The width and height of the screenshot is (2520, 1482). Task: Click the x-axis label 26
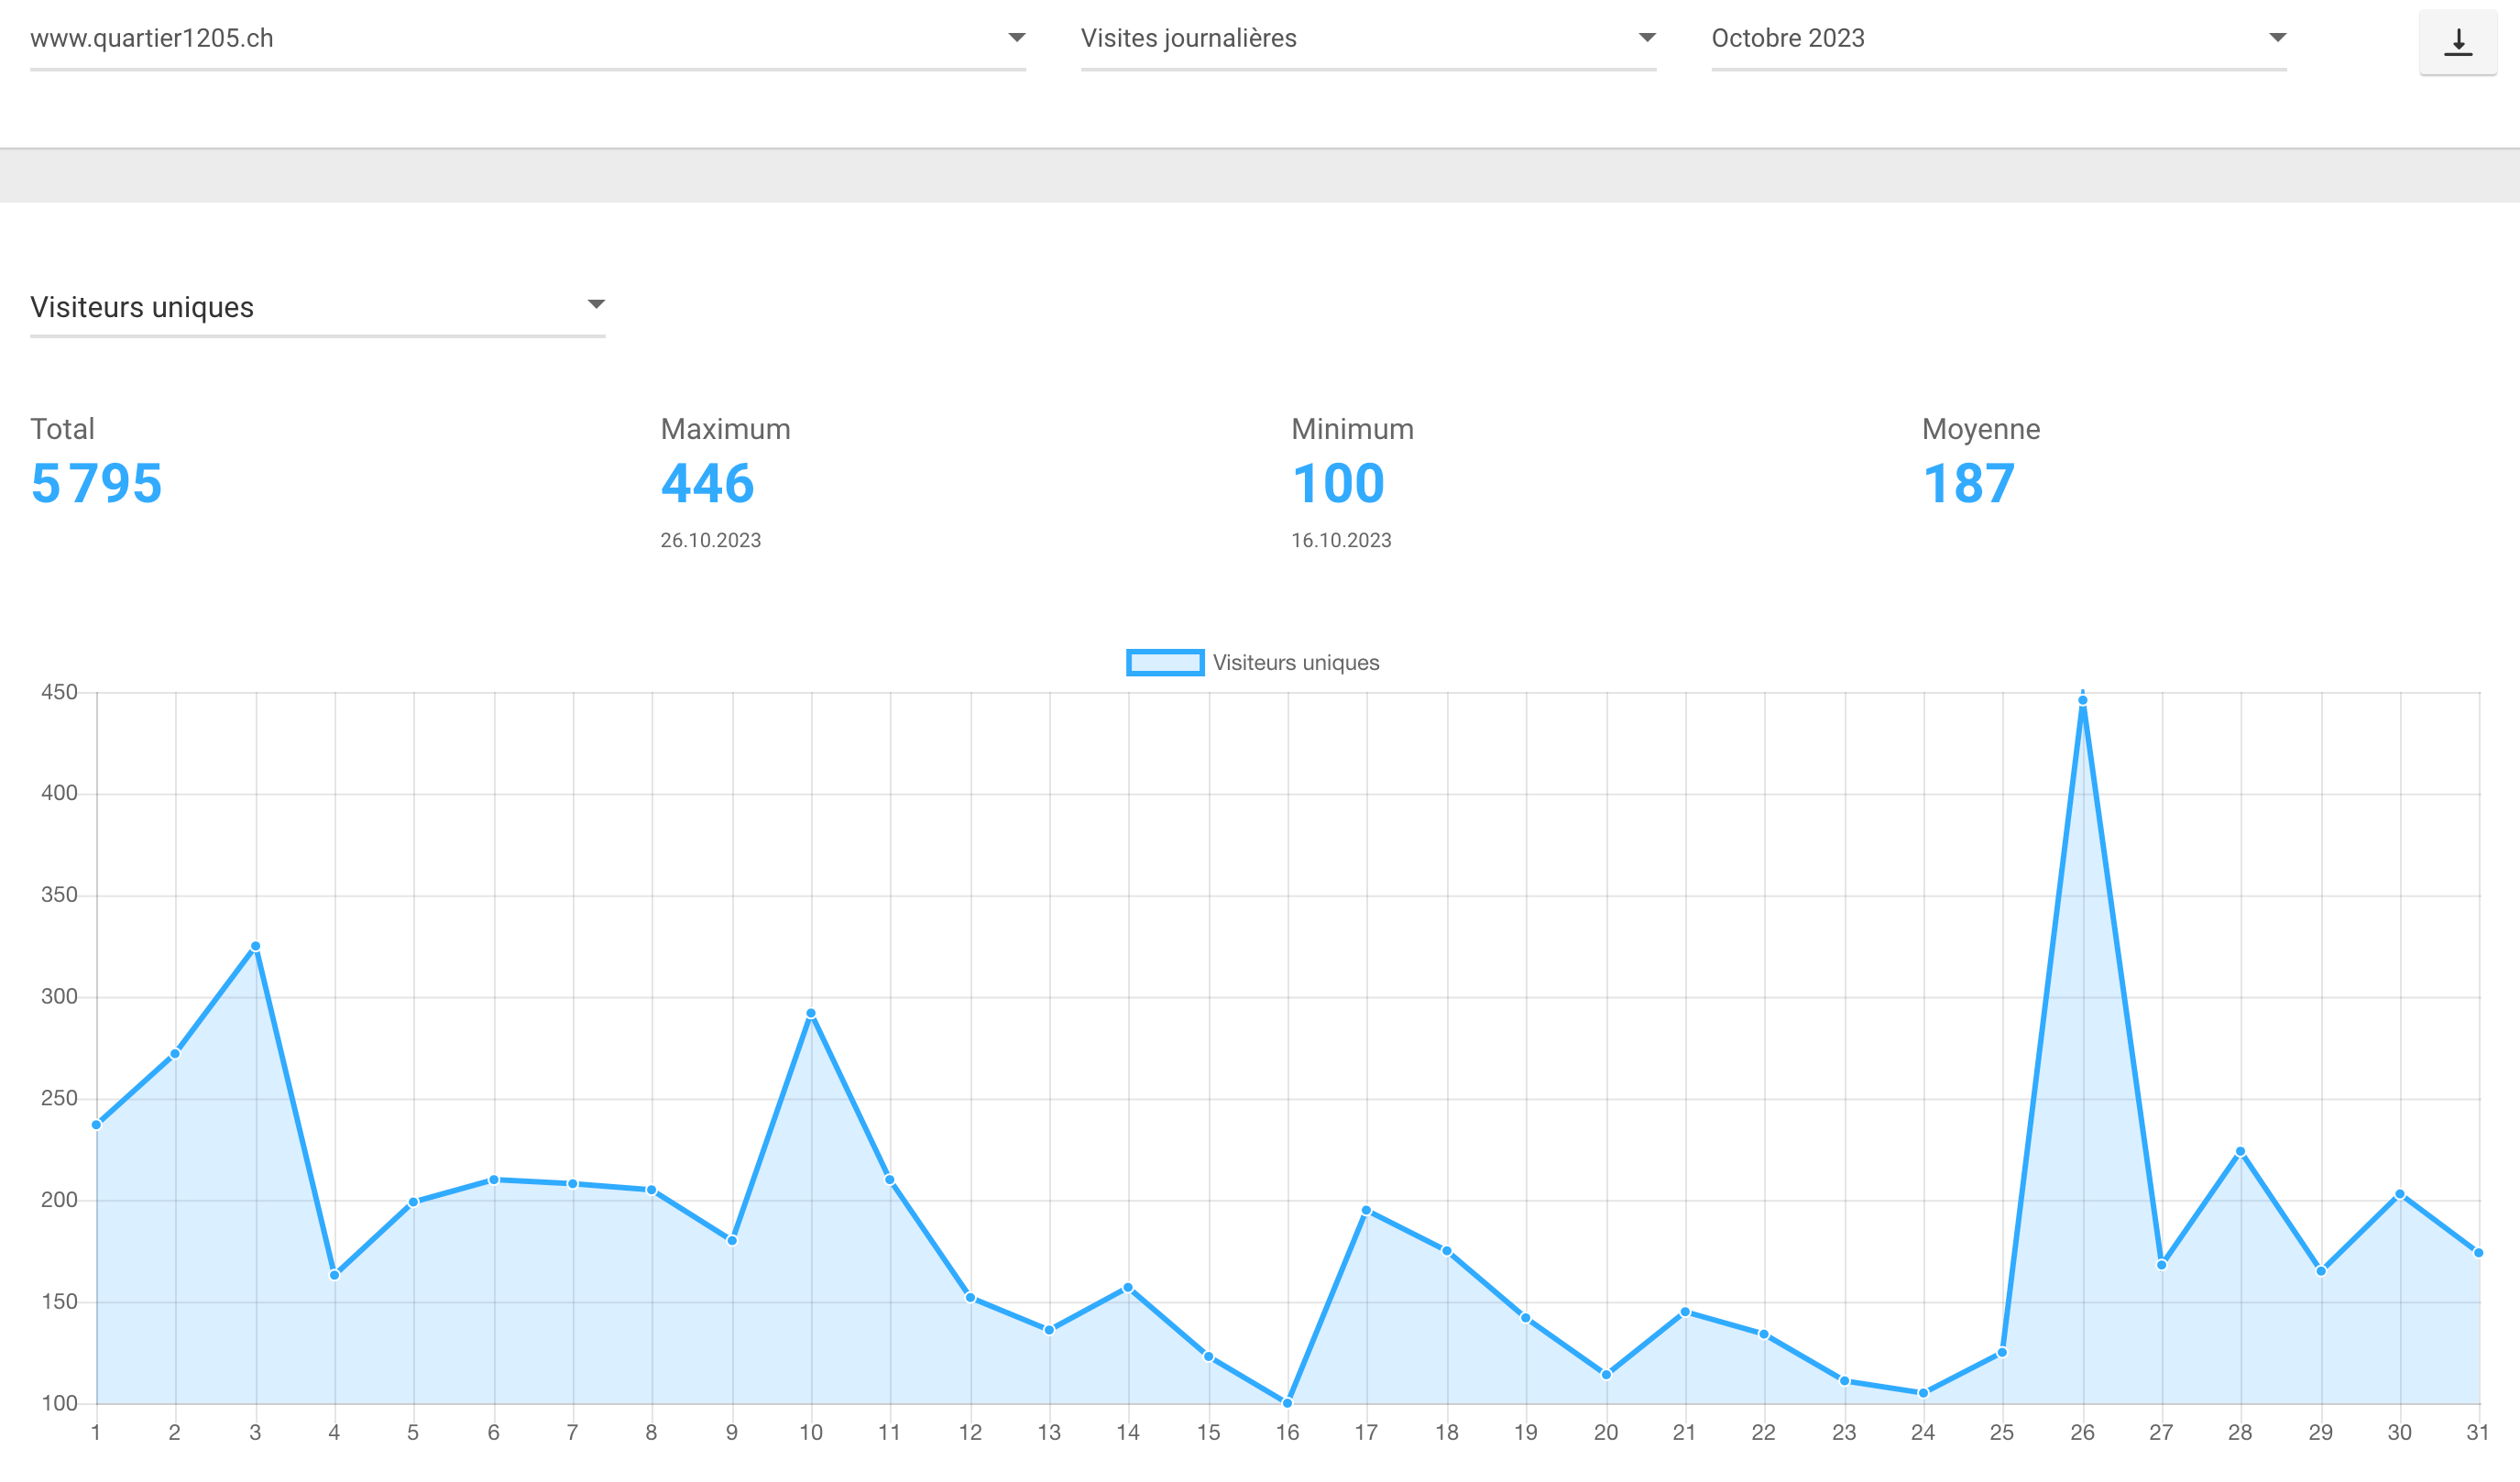pyautogui.click(x=2082, y=1432)
